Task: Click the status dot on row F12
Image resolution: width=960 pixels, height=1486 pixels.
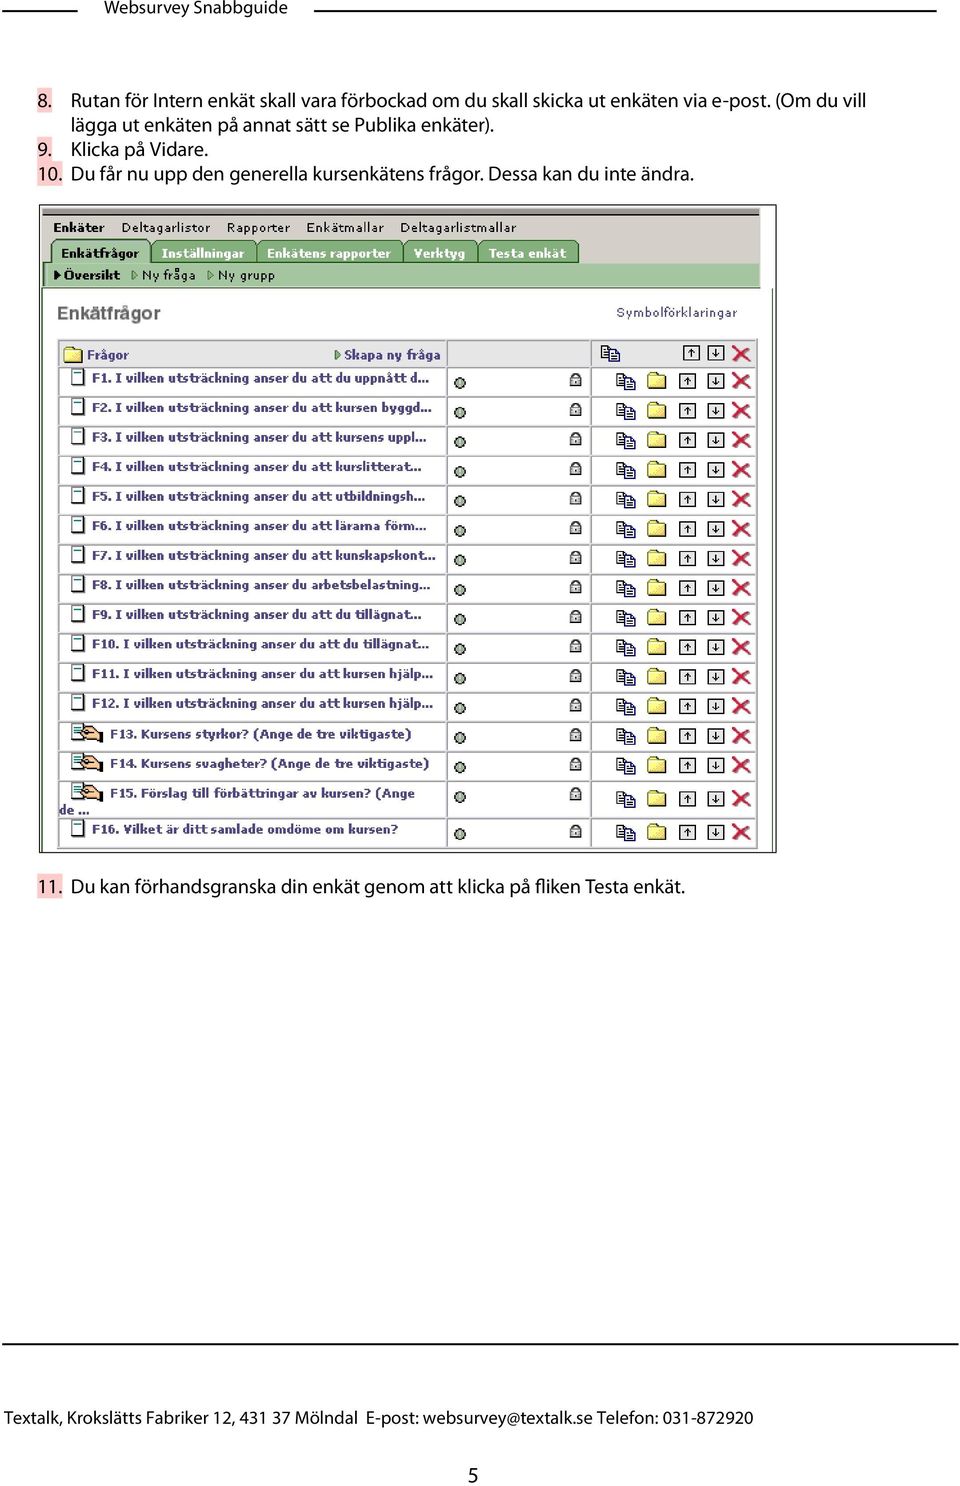Action: click(460, 708)
